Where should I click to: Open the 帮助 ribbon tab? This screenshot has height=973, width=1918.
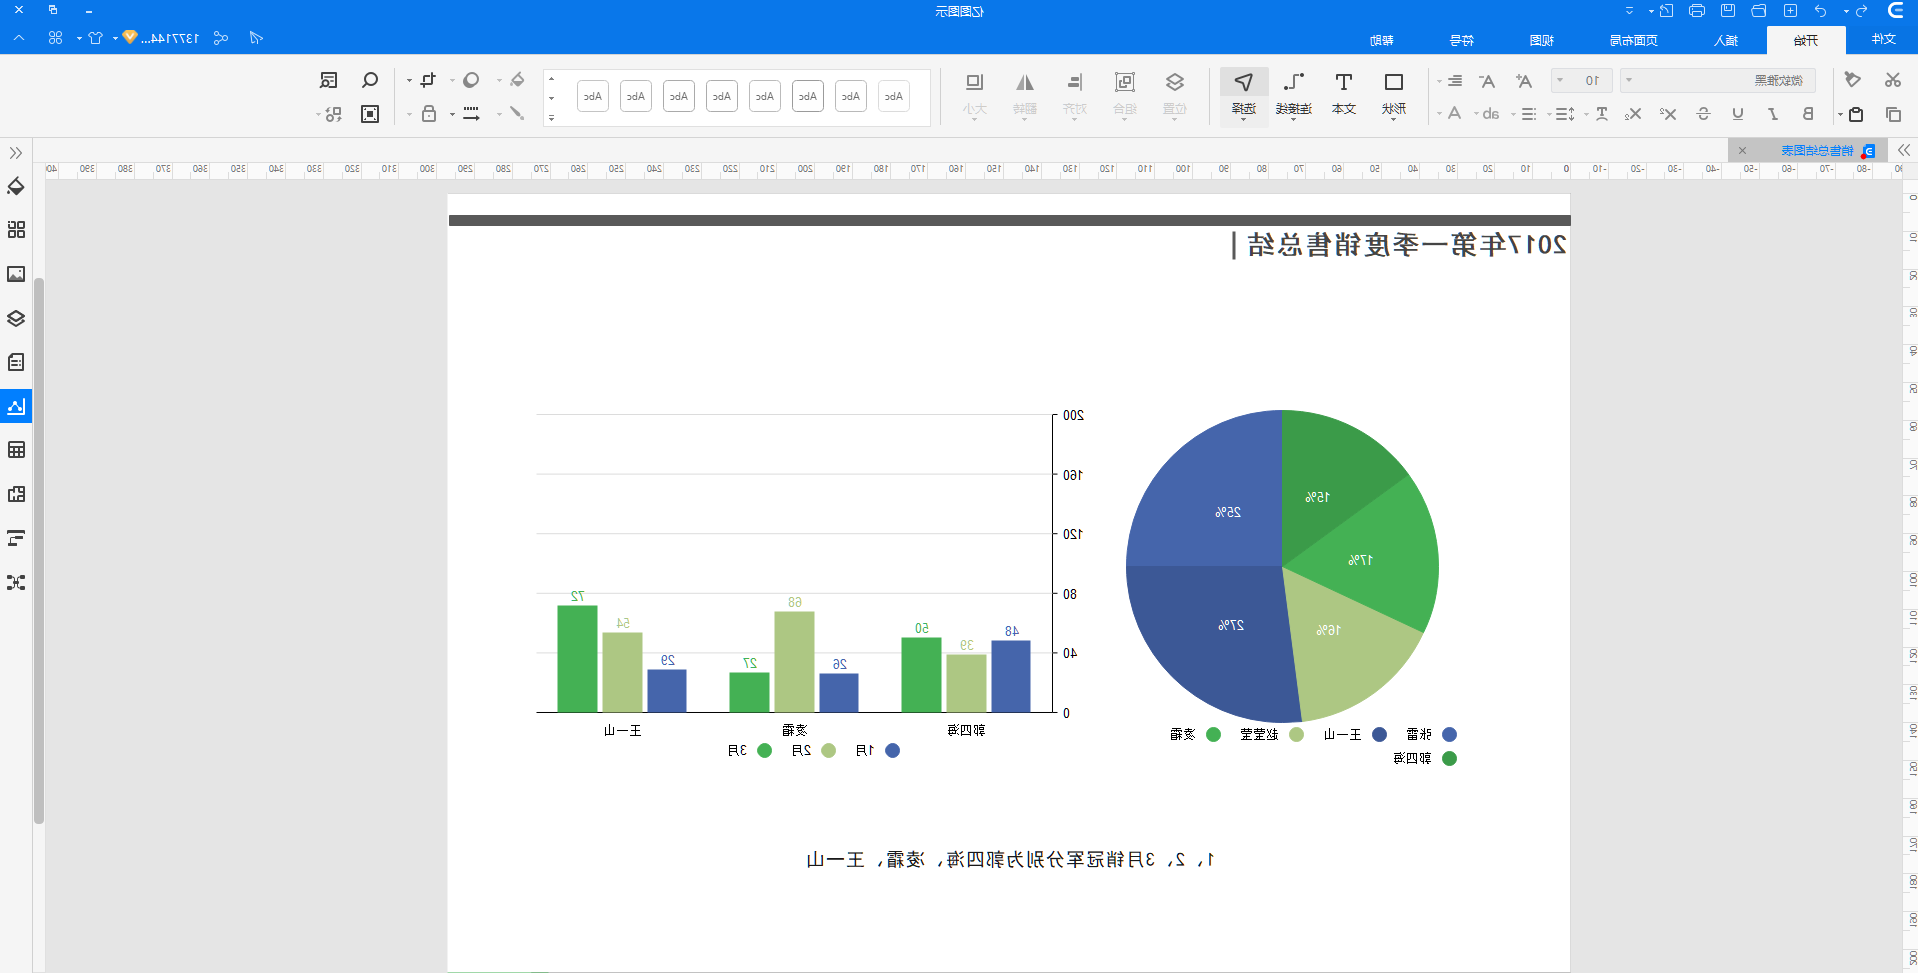coord(1382,40)
